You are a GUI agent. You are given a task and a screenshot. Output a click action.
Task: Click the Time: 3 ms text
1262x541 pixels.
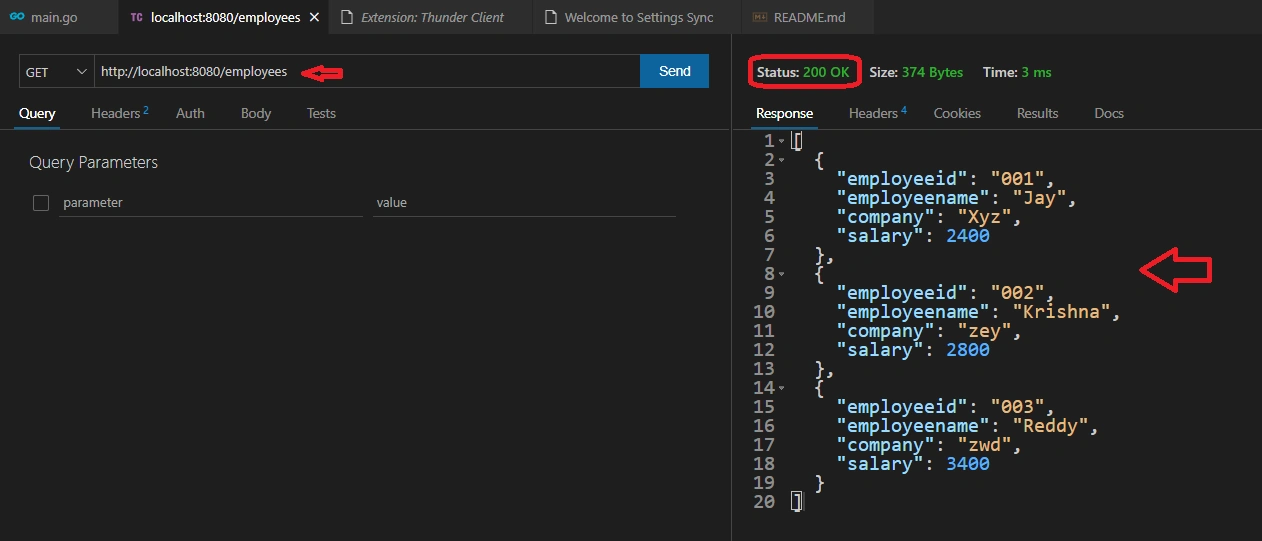(1017, 72)
